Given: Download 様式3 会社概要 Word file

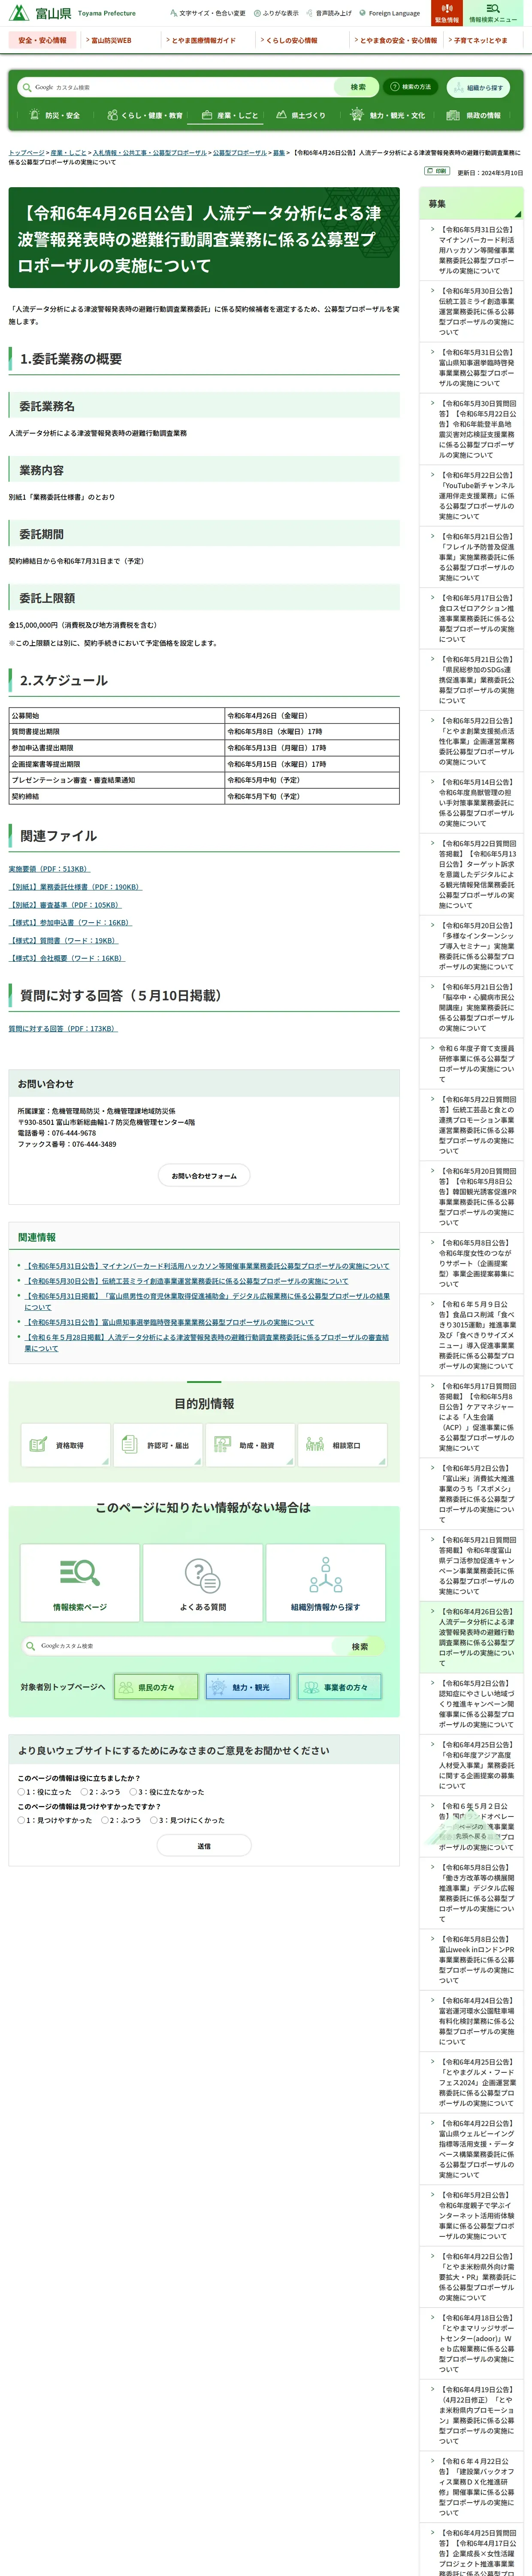Looking at the screenshot, I should [x=67, y=958].
